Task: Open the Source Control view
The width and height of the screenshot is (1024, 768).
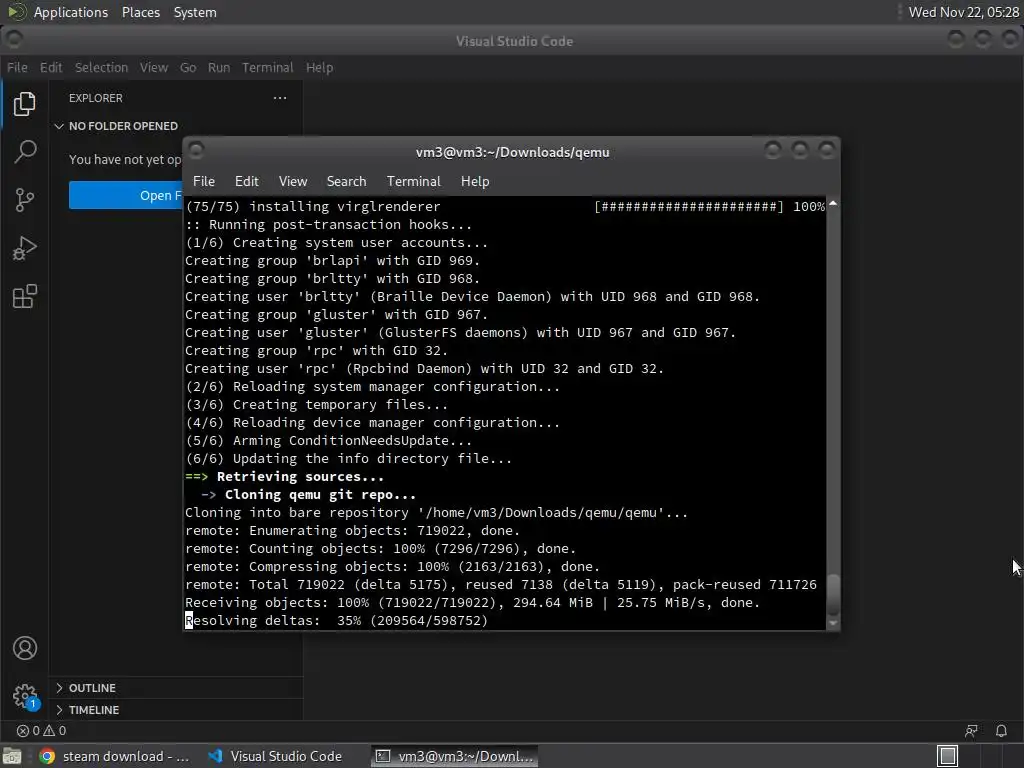Action: coord(25,200)
